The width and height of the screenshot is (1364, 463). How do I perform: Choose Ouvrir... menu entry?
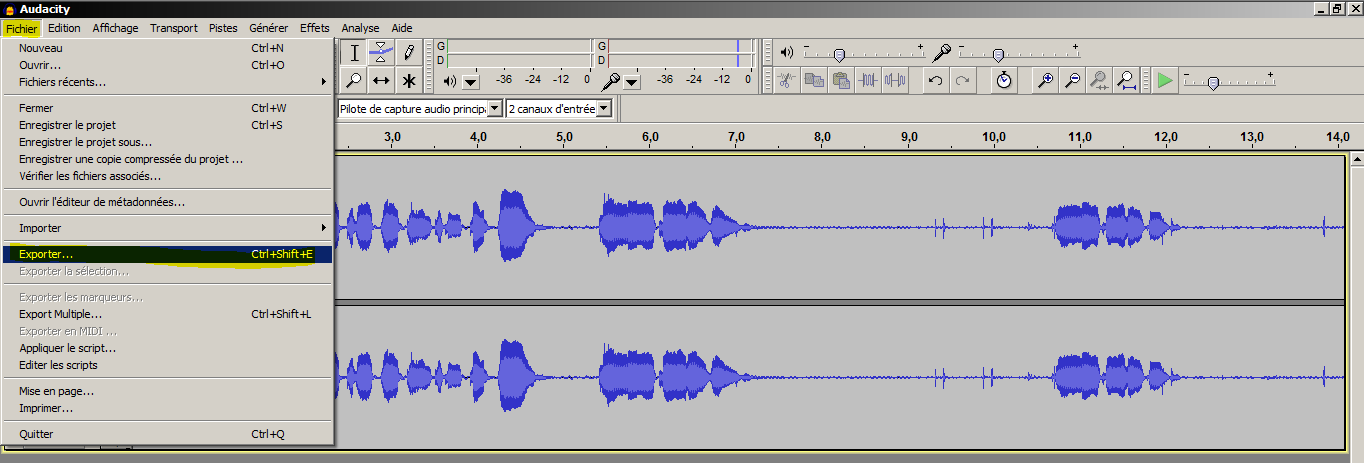click(168, 65)
